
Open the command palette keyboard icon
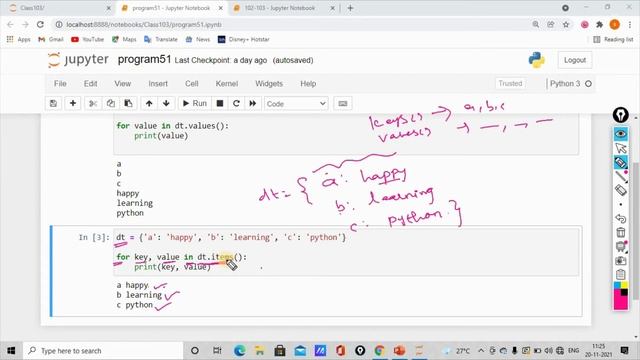click(343, 104)
